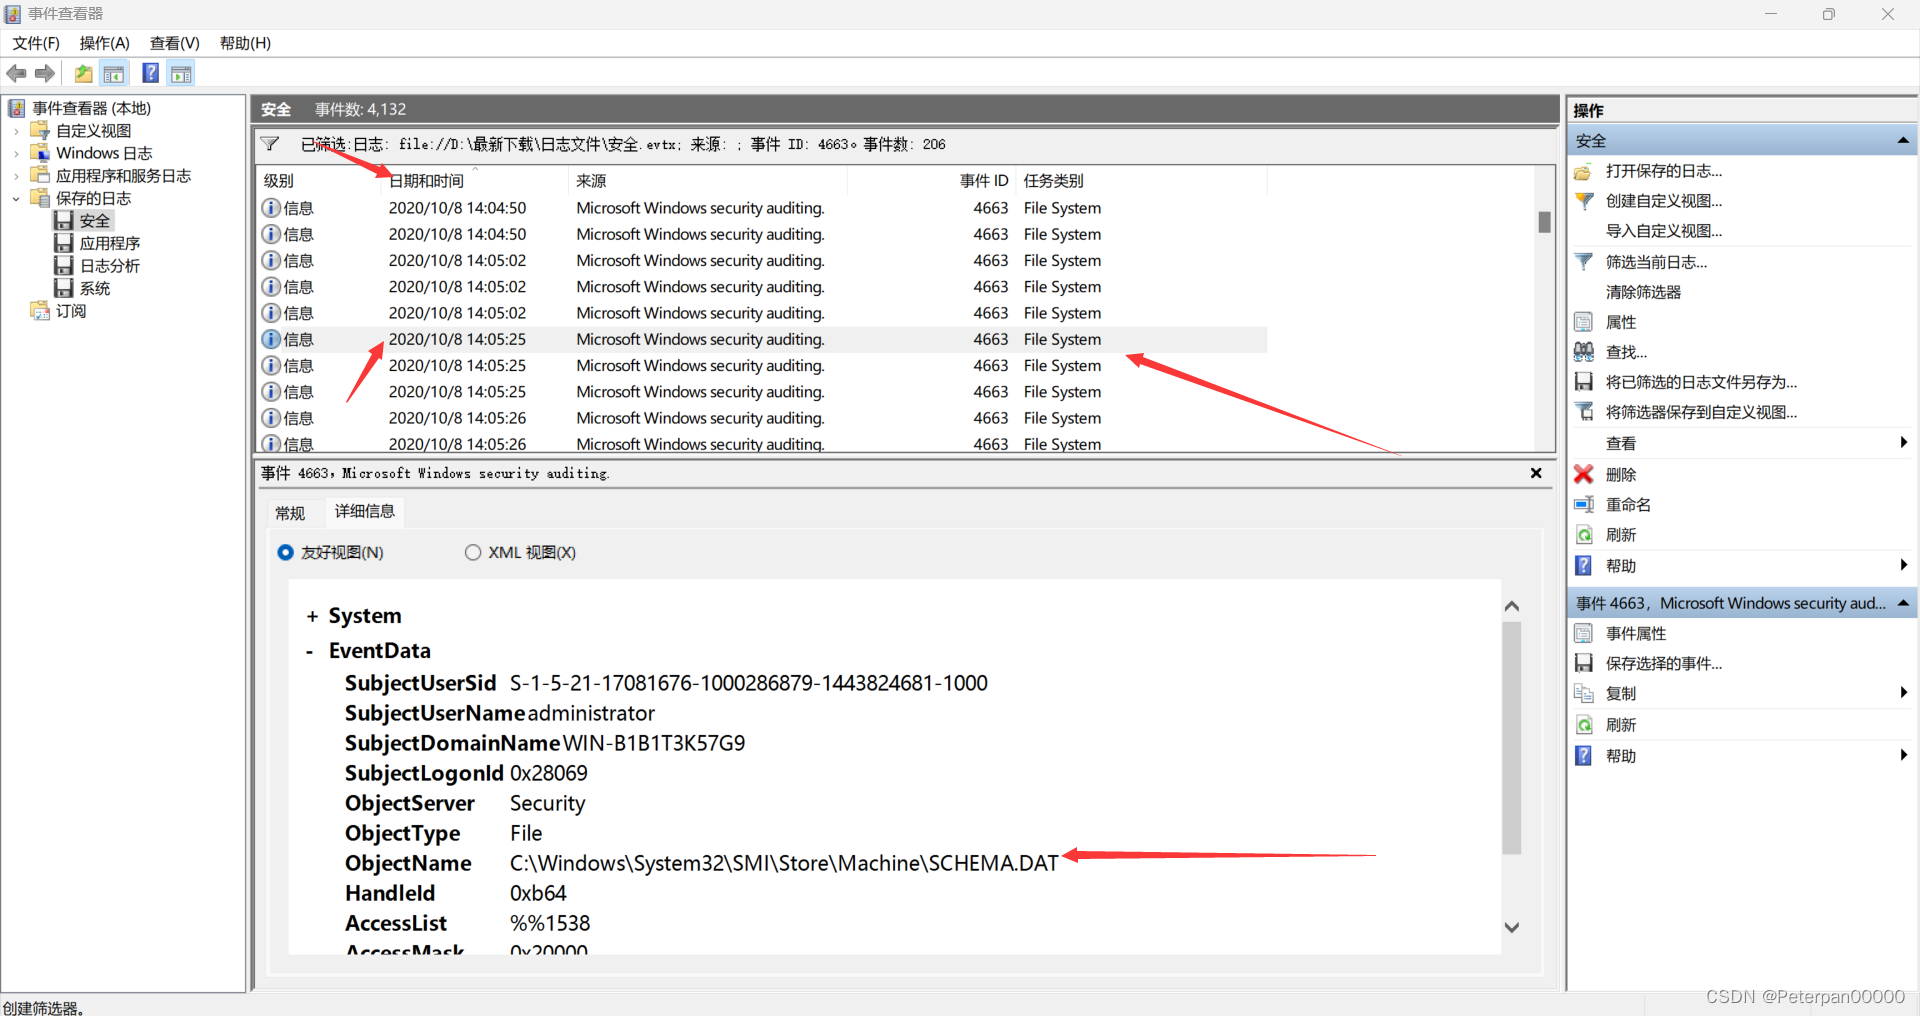Select the 应用程序 saved log tree item
Viewport: 1920px width, 1016px height.
(109, 243)
